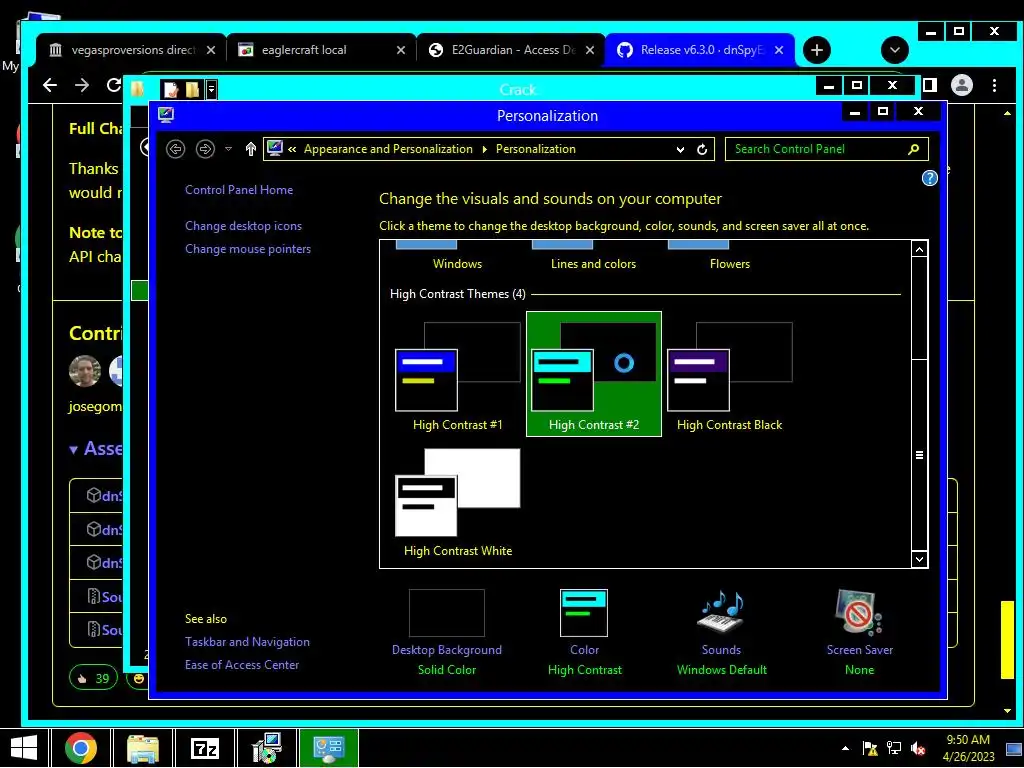Viewport: 1024px width, 768px height.
Task: Open new Chrome tab with plus
Action: pos(816,50)
